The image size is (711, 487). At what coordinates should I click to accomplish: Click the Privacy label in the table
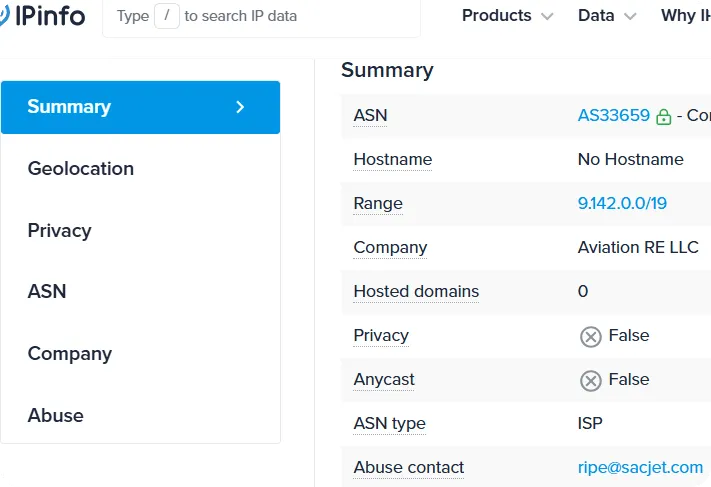coord(381,336)
